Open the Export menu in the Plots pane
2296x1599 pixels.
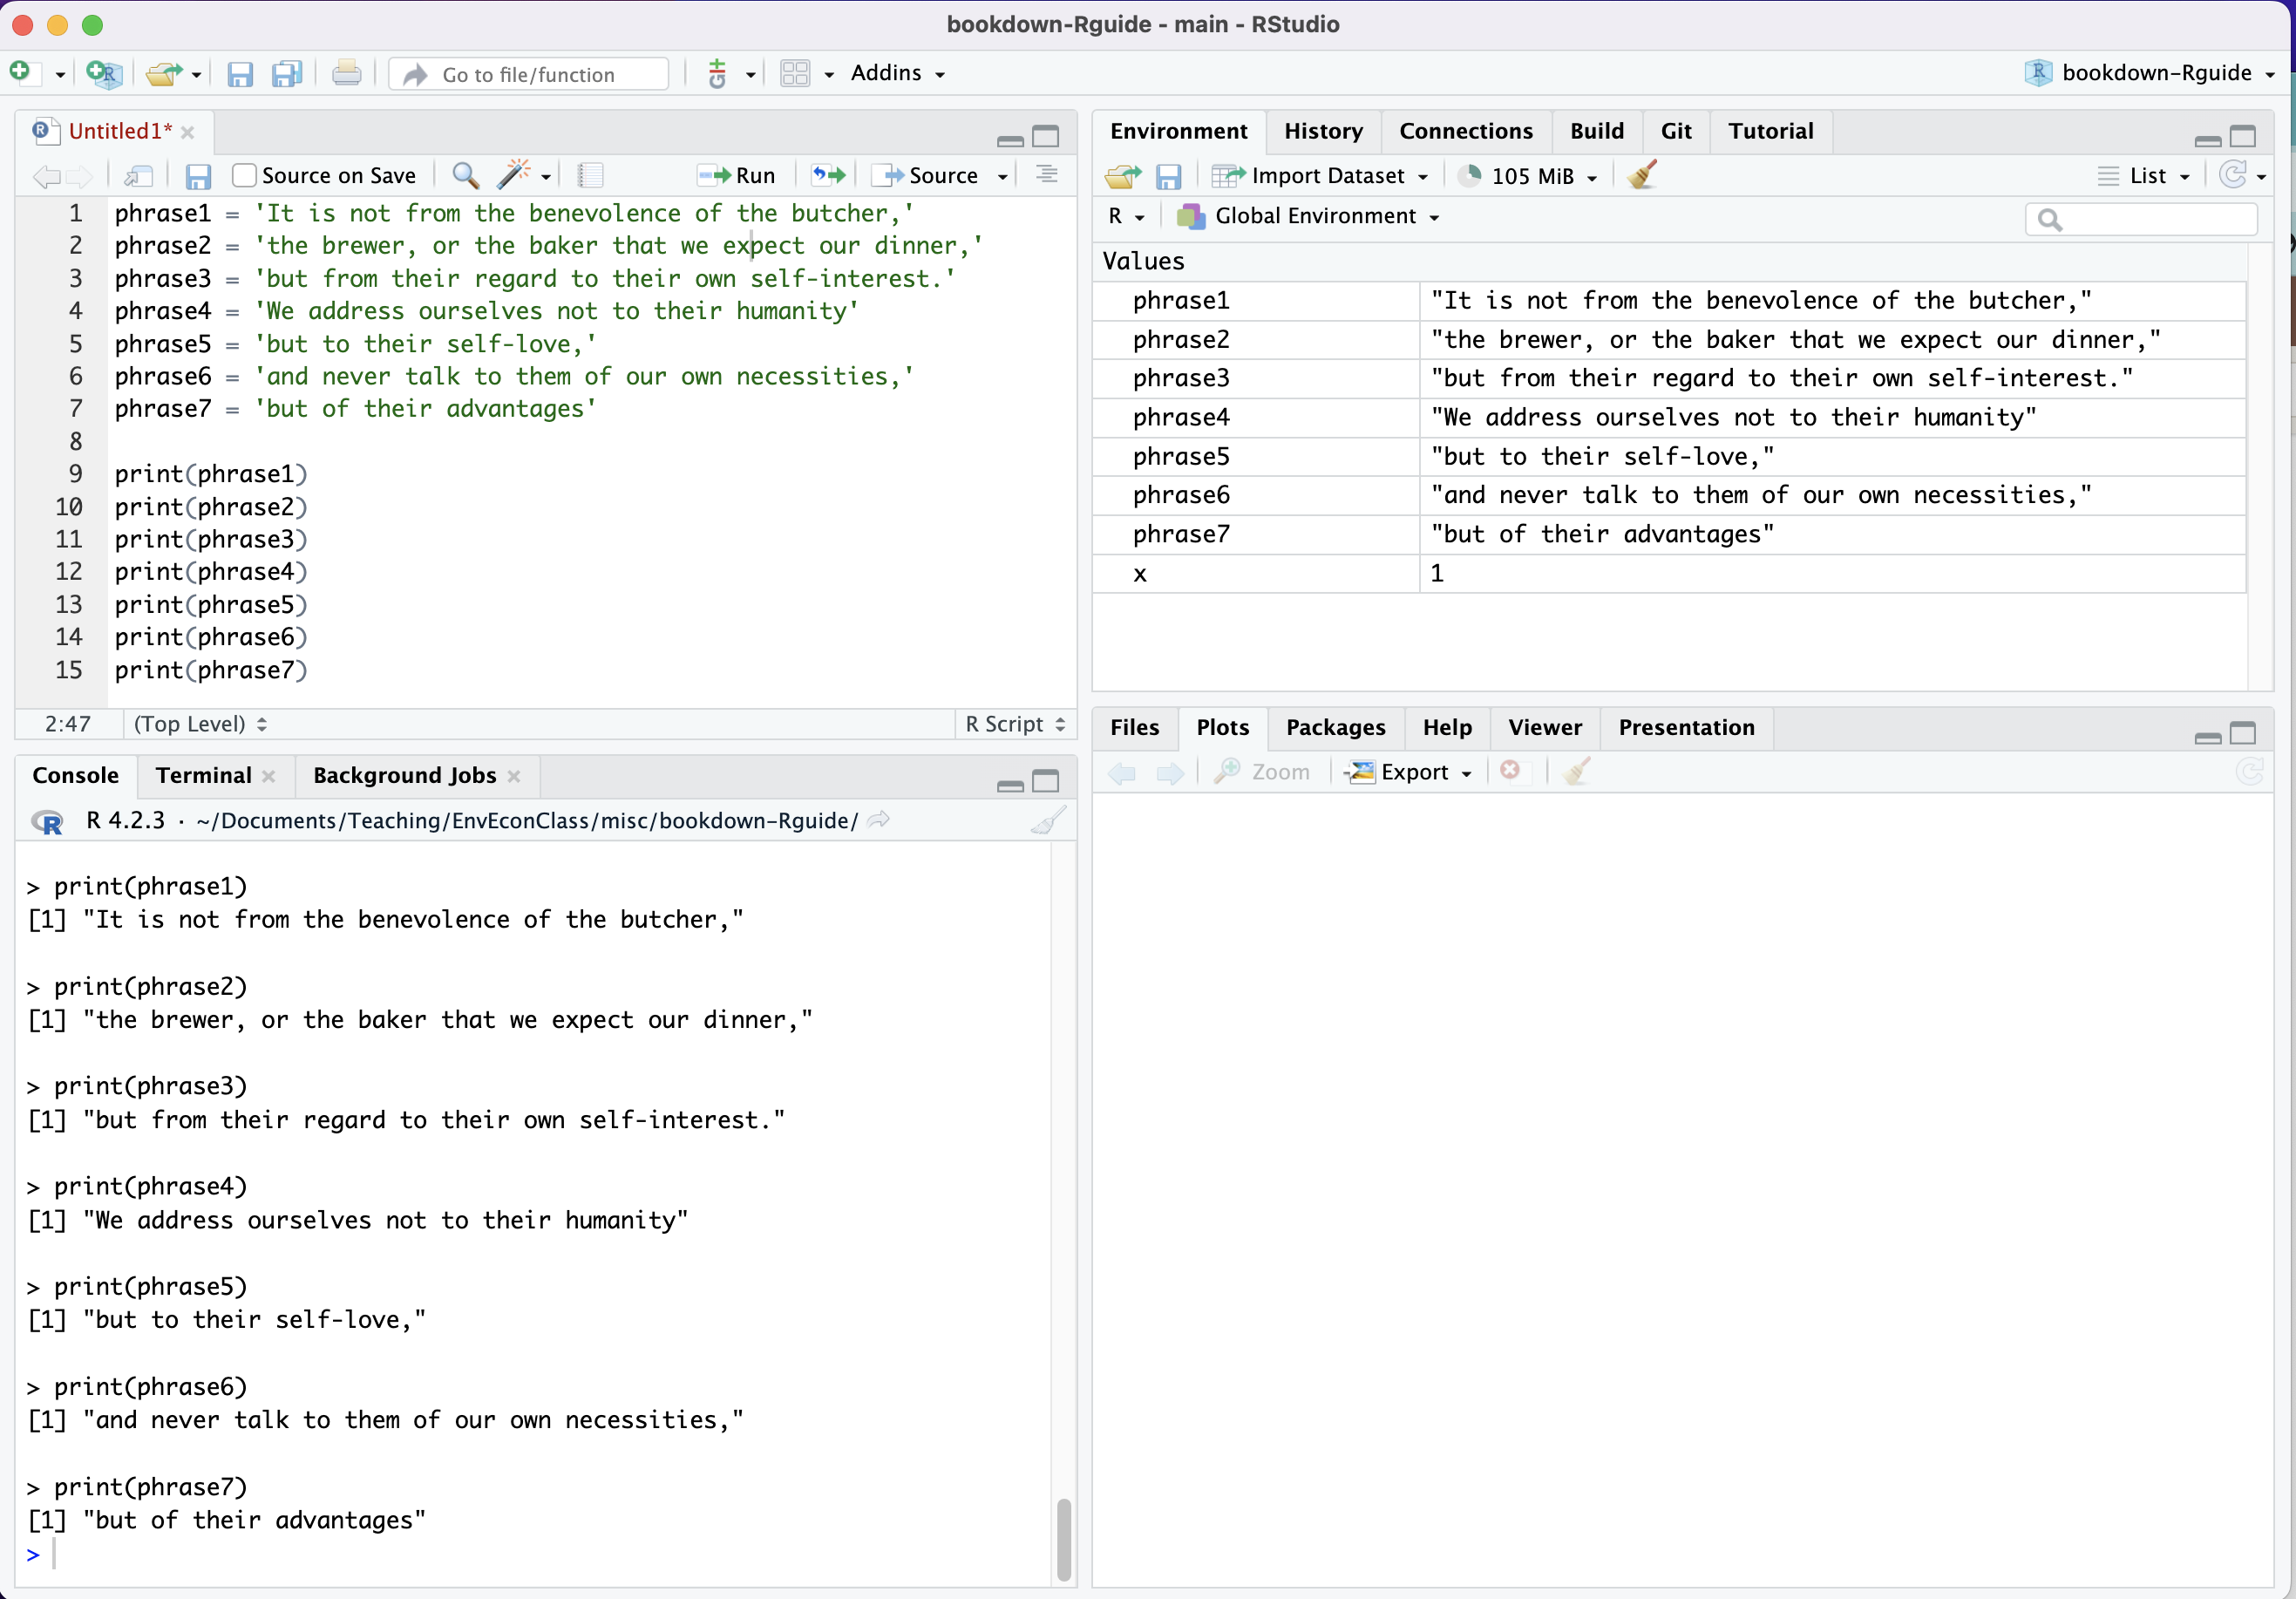(1412, 772)
